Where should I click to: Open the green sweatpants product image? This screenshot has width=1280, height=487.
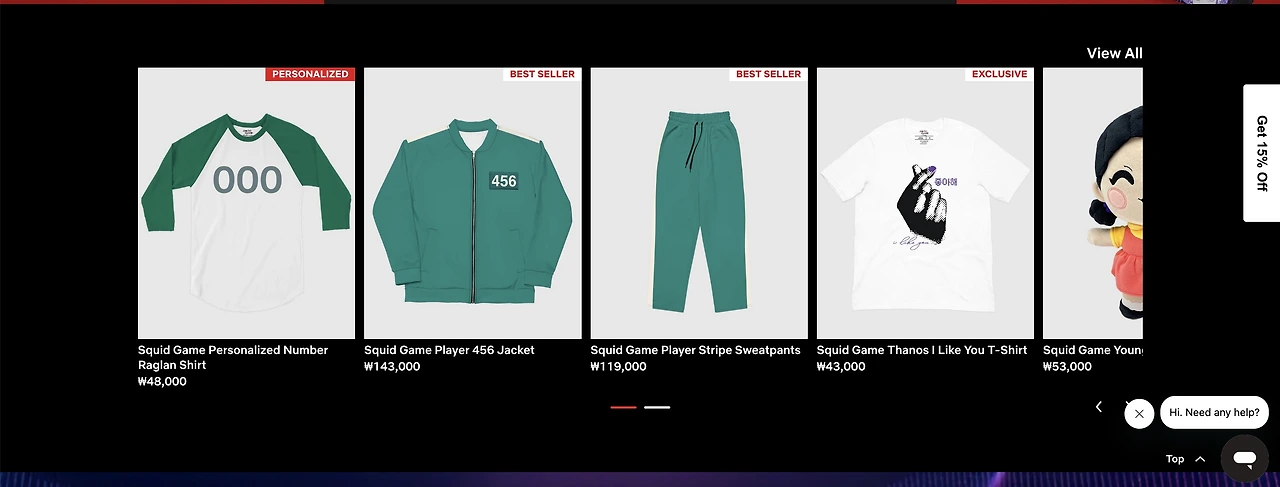click(x=699, y=203)
